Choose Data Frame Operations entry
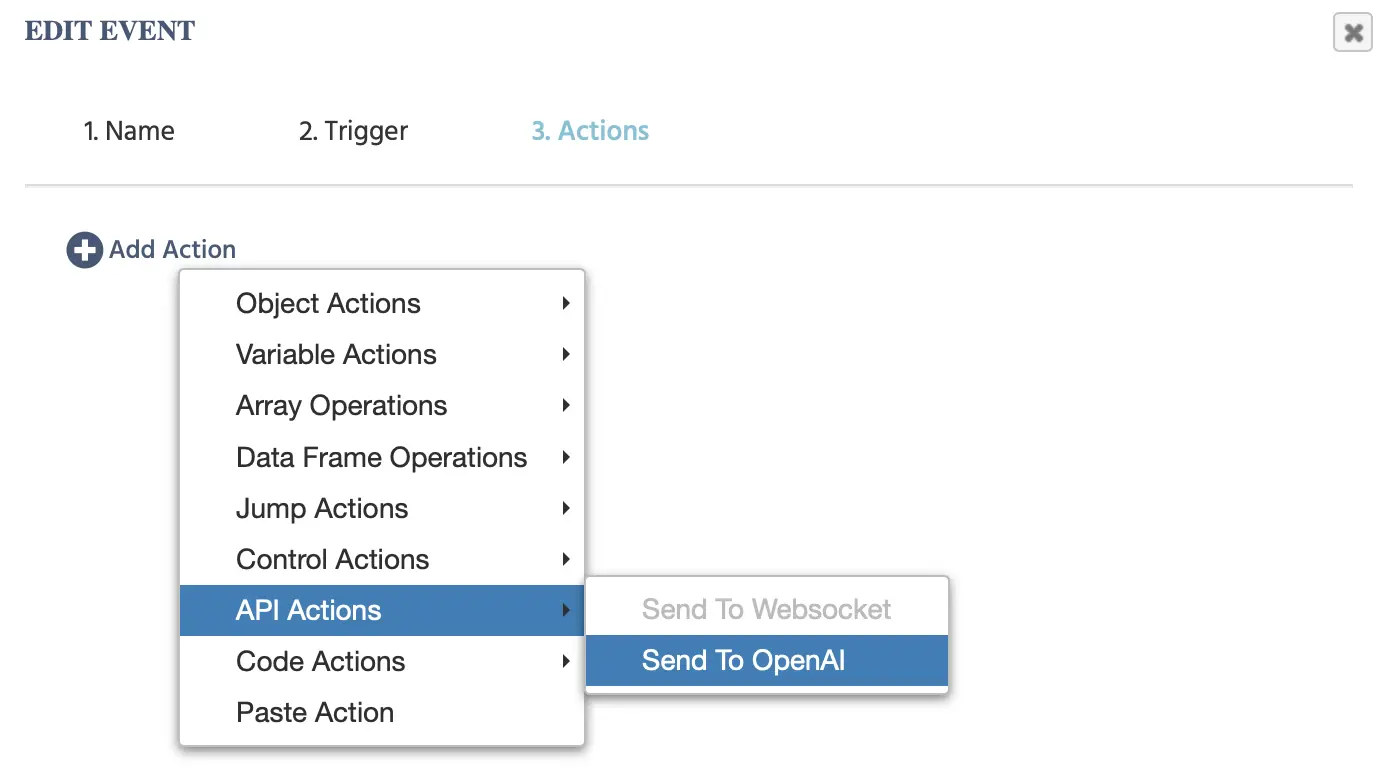The height and width of the screenshot is (776, 1384). click(x=381, y=457)
